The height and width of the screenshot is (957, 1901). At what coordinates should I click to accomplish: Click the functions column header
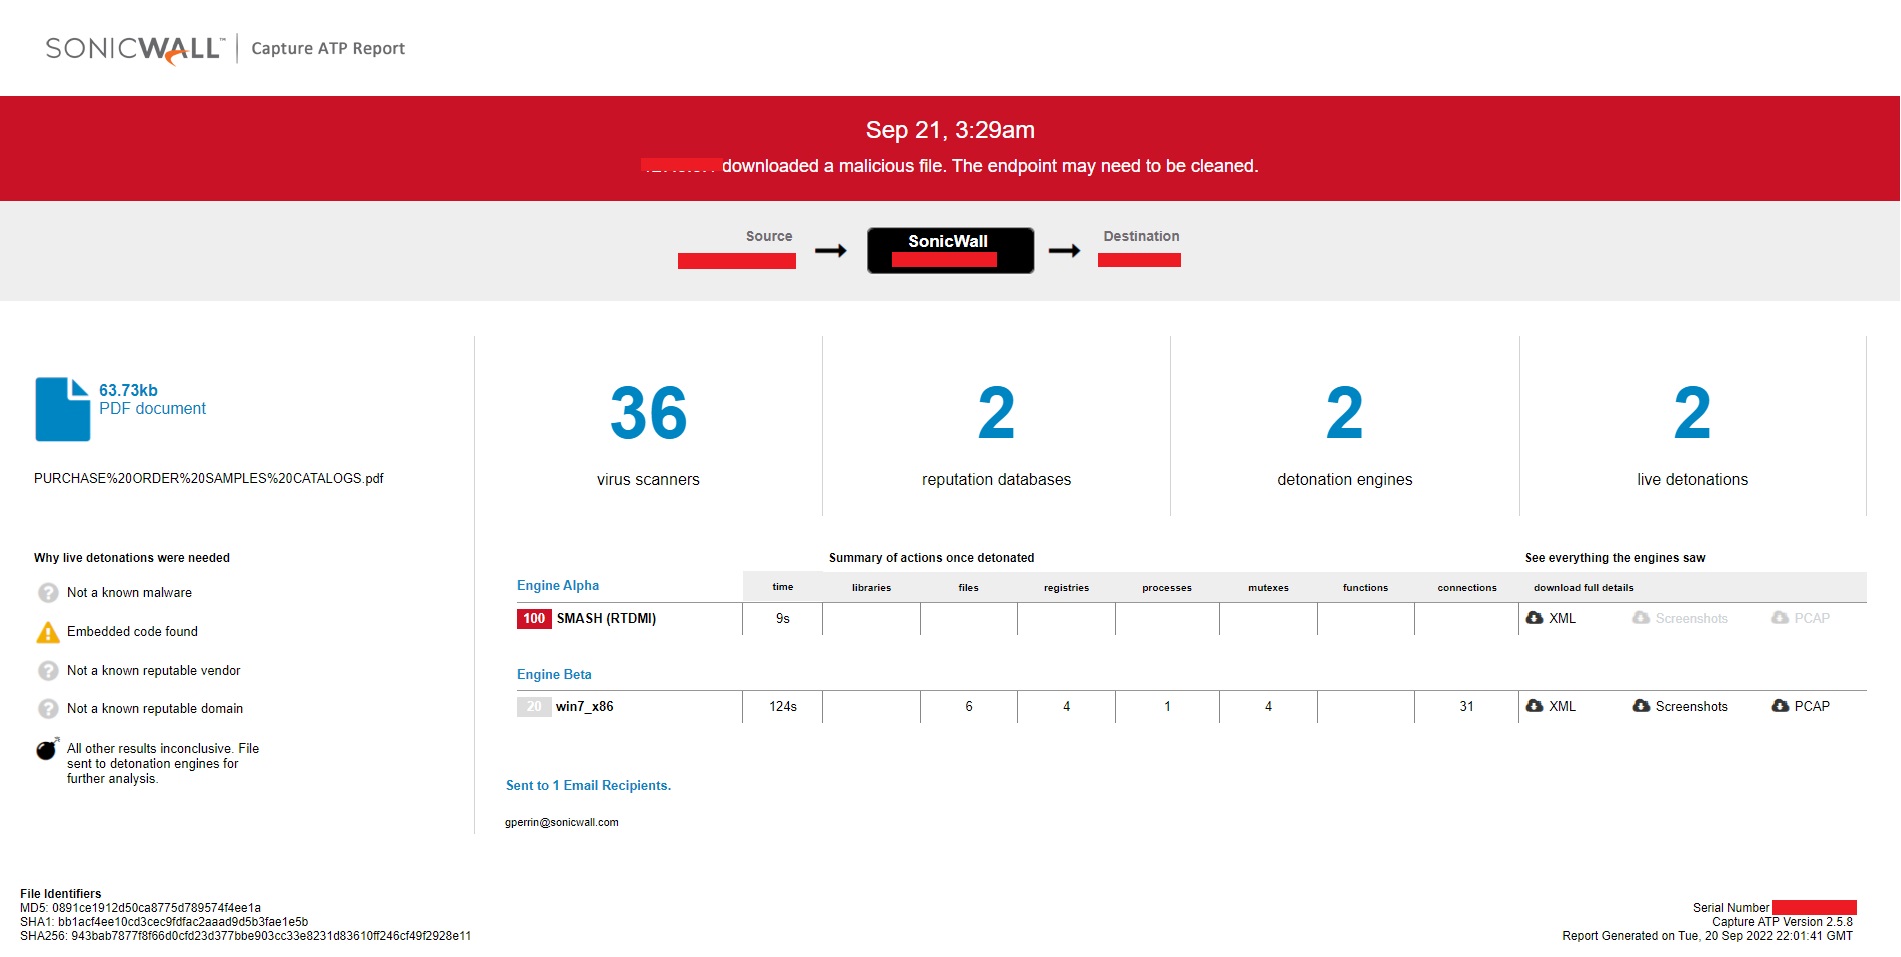click(1365, 588)
